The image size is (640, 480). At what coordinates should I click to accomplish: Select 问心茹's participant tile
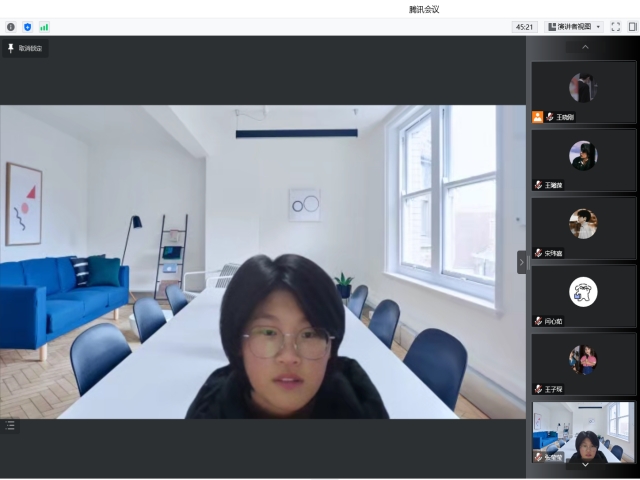[584, 295]
